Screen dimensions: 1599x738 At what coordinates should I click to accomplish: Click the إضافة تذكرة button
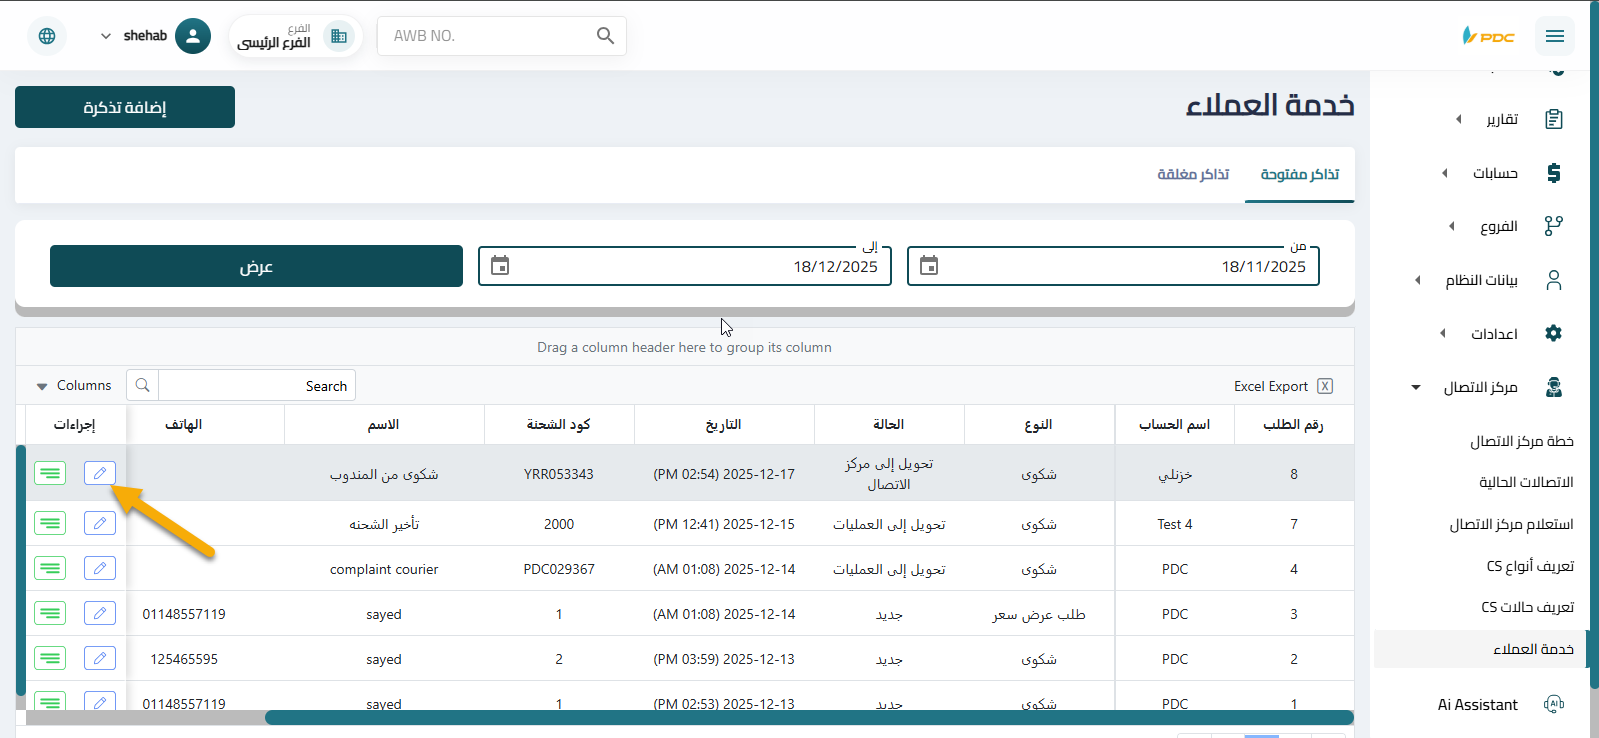(125, 107)
